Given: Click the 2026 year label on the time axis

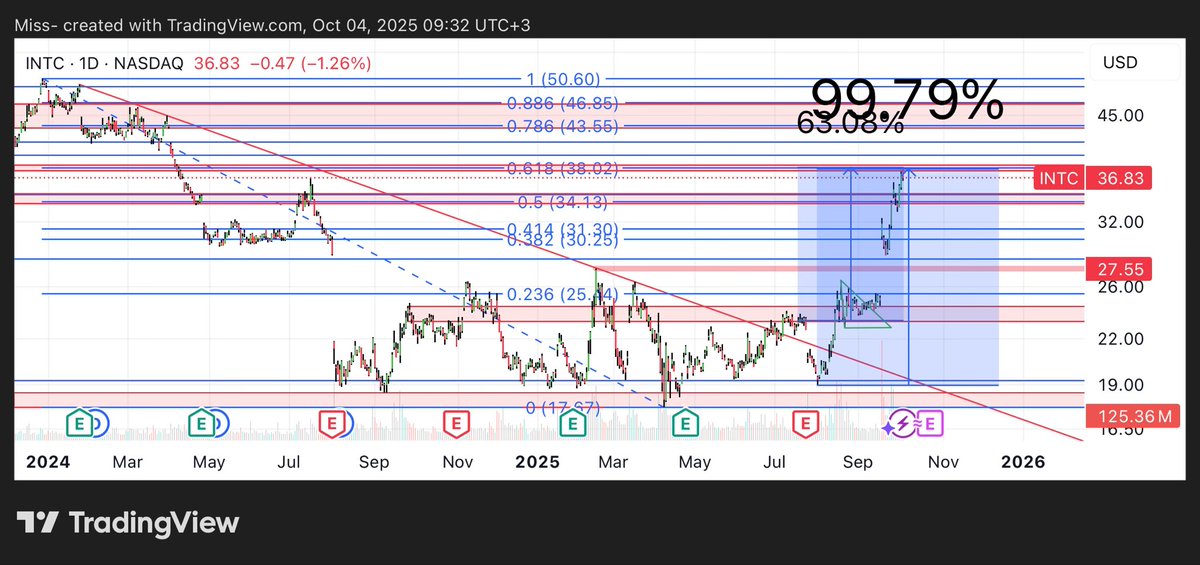Looking at the screenshot, I should coord(1023,462).
